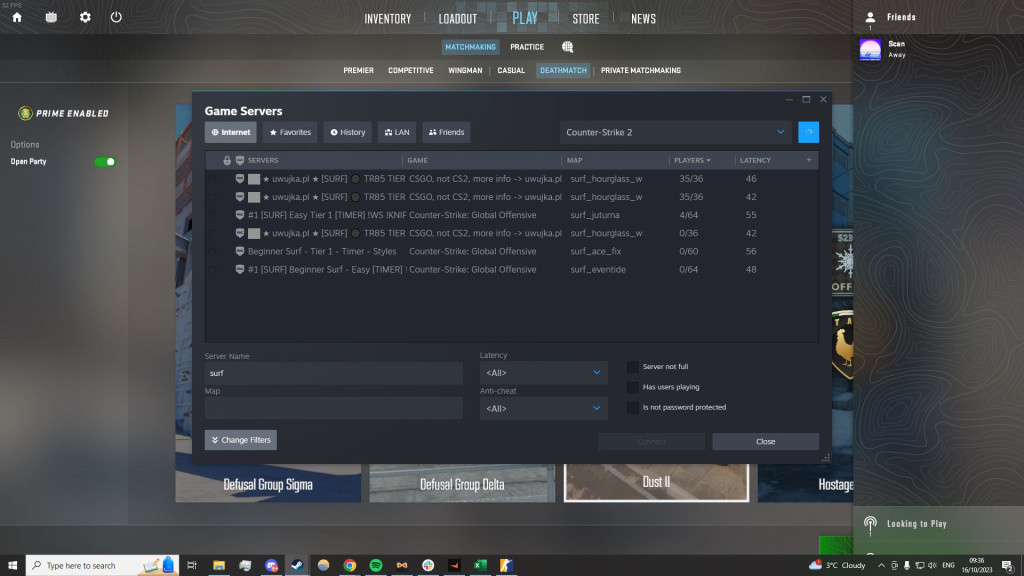Switch to the Favorites tab

pos(290,132)
